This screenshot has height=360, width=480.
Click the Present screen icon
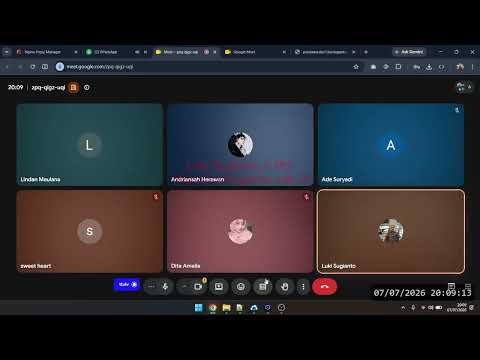tap(219, 287)
